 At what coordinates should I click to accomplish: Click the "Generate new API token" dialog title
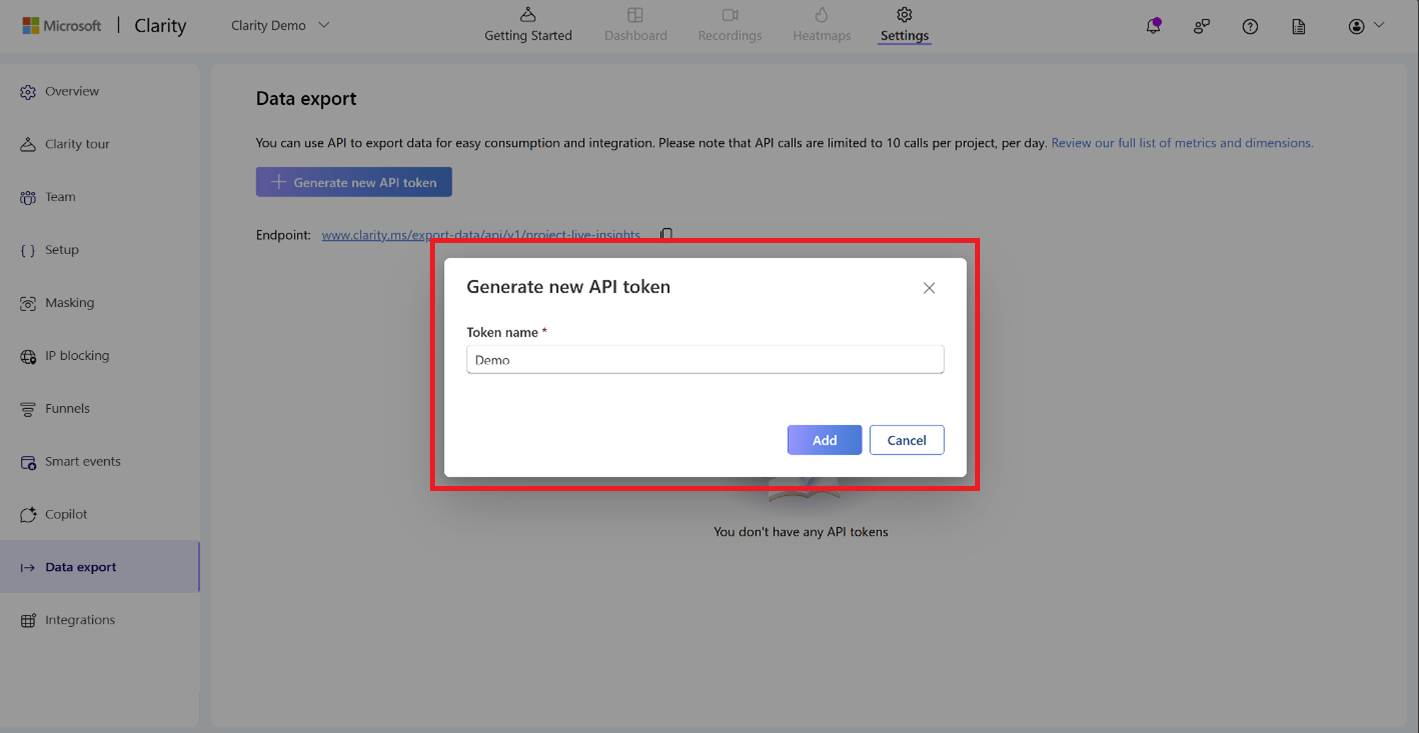[x=568, y=287]
